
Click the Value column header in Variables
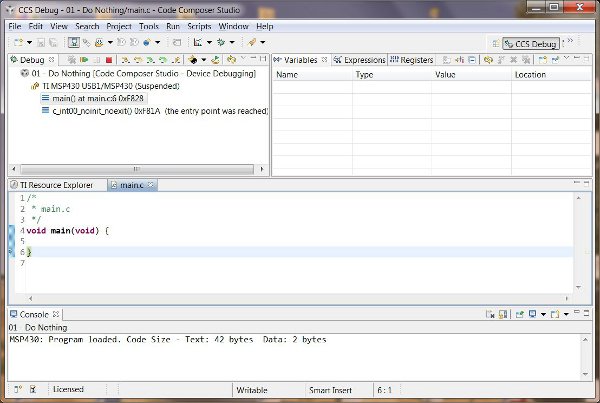(471, 75)
